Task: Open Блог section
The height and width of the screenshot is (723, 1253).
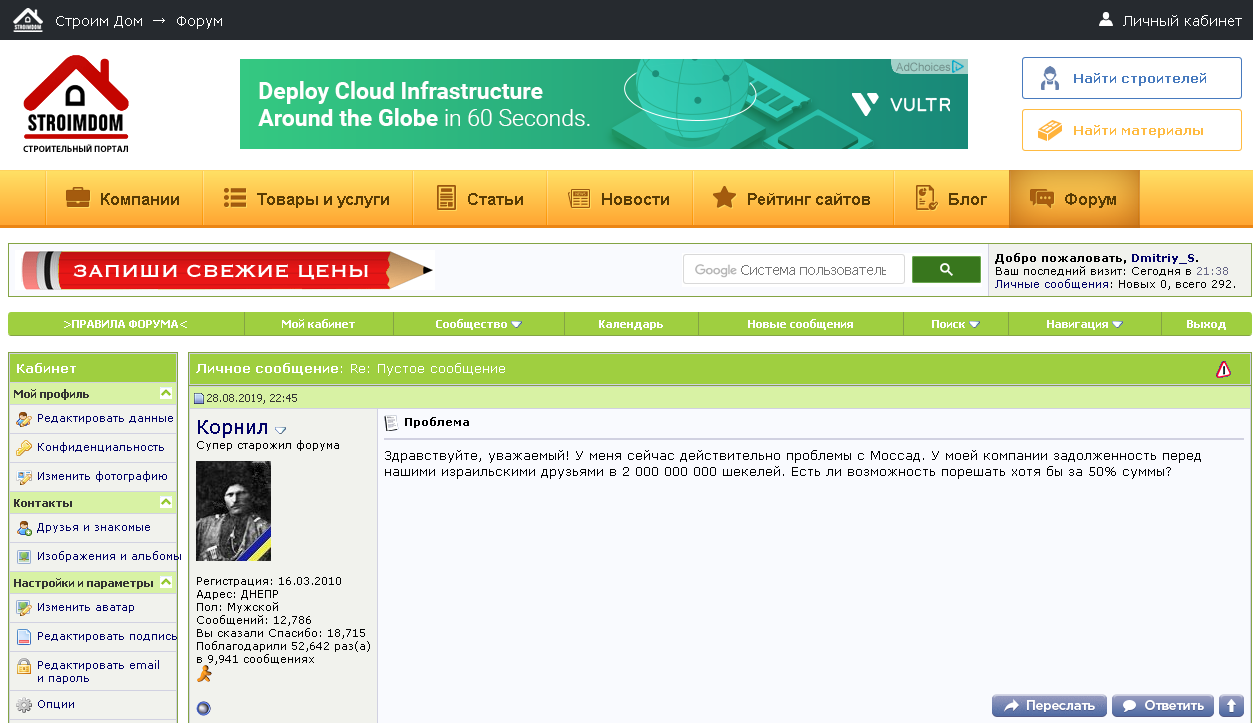Action: (951, 199)
